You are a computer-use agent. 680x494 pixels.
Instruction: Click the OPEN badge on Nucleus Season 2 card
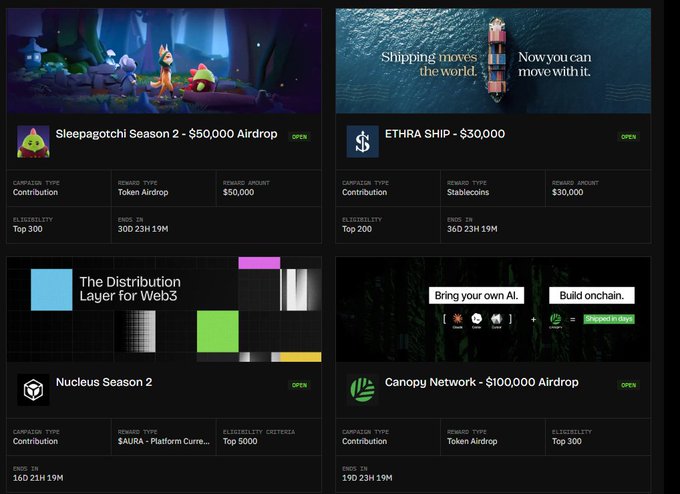[299, 385]
